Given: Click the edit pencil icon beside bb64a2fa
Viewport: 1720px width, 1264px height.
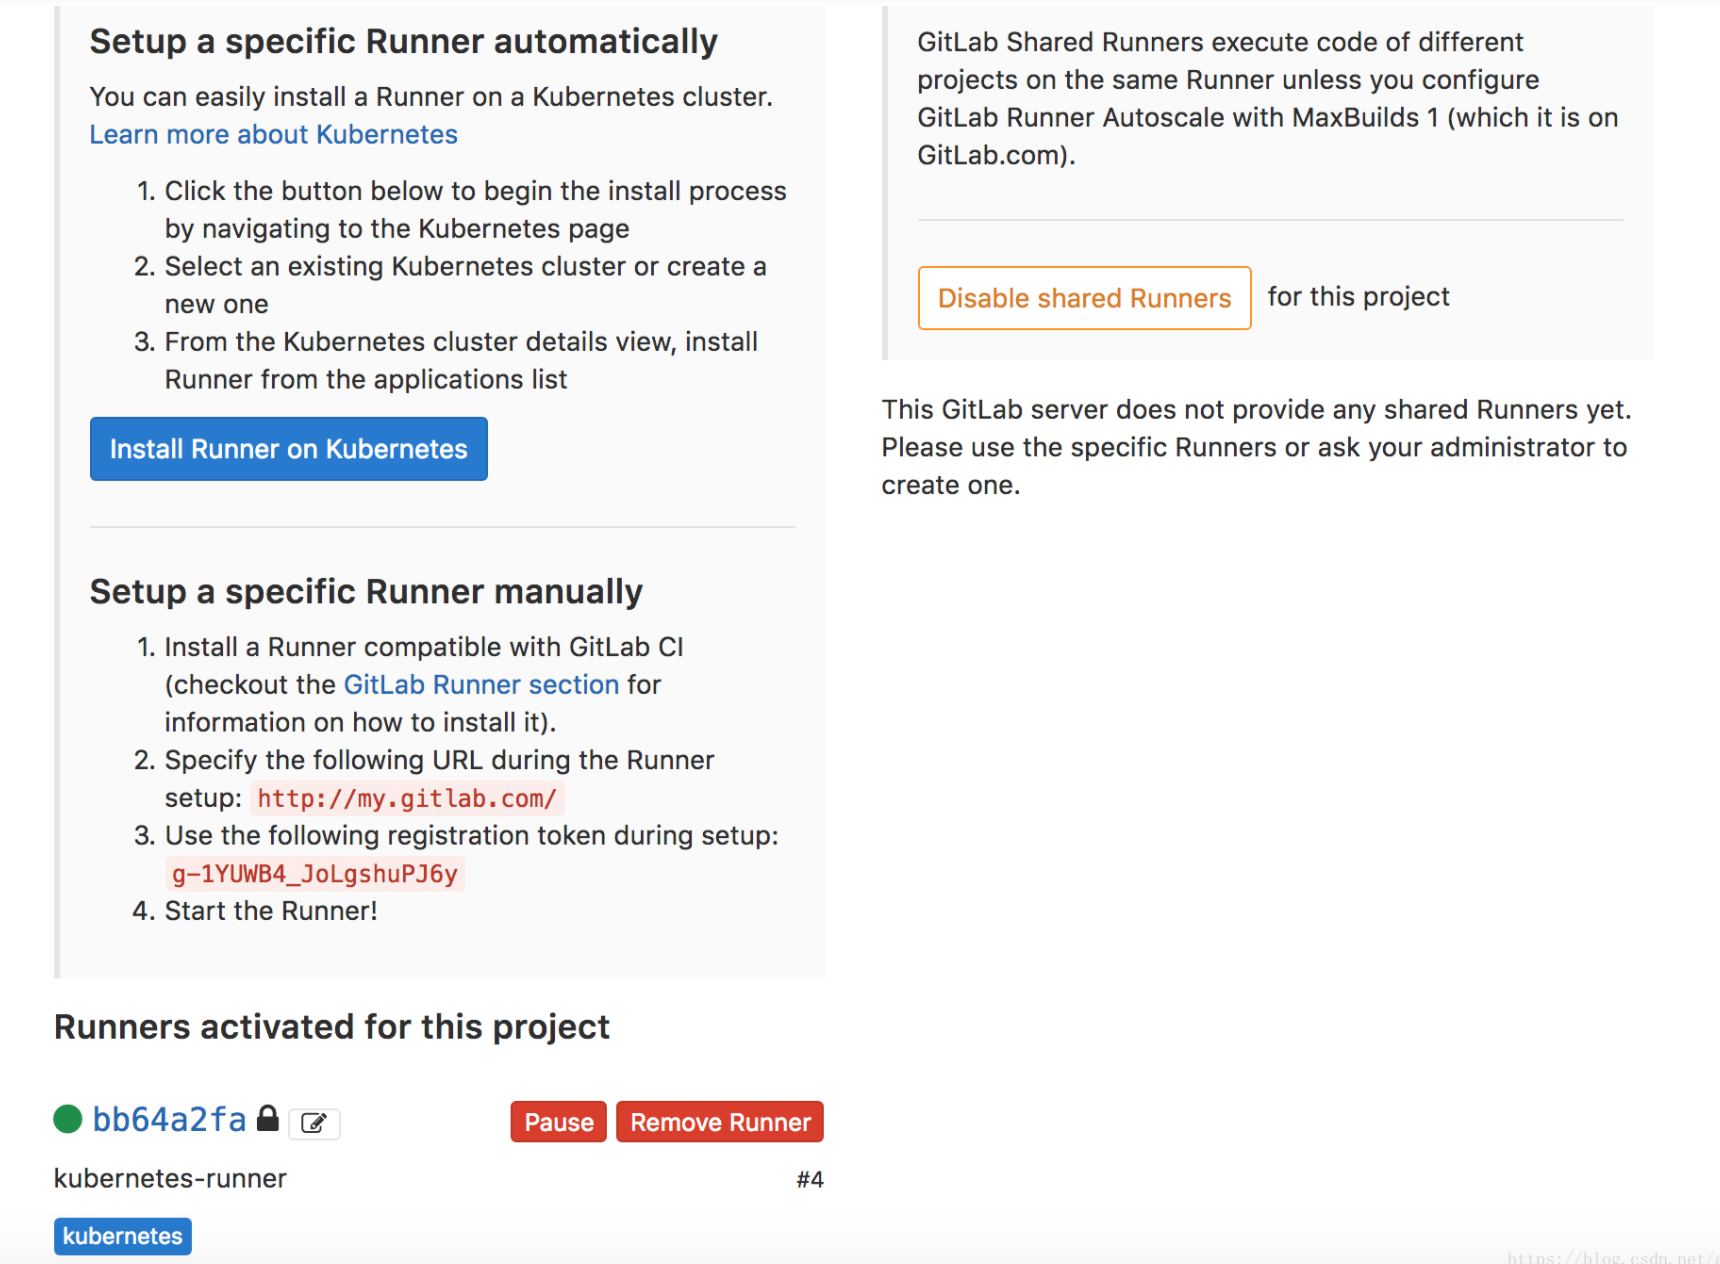Looking at the screenshot, I should pyautogui.click(x=314, y=1123).
